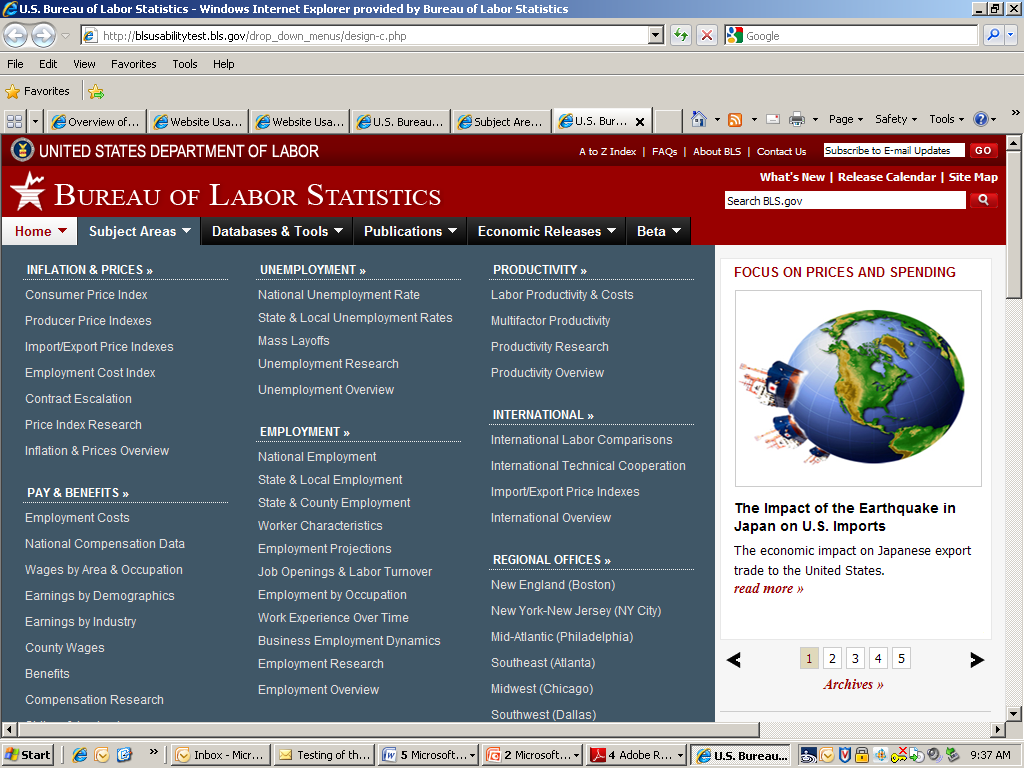Switch to the Subject Are... tab
The image size is (1024, 768).
pos(502,121)
